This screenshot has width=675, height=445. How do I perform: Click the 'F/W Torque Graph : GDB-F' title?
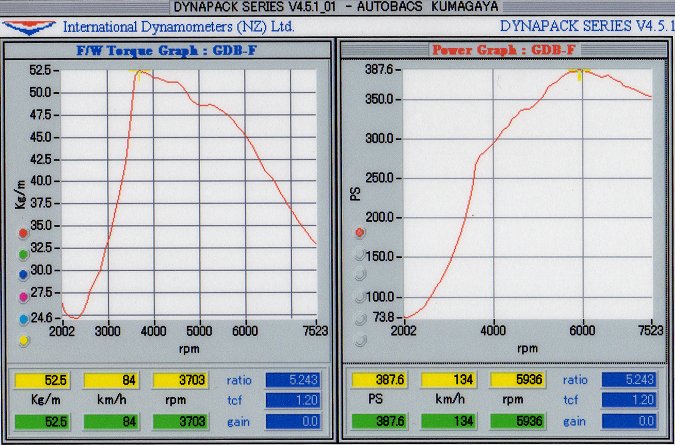(x=168, y=51)
